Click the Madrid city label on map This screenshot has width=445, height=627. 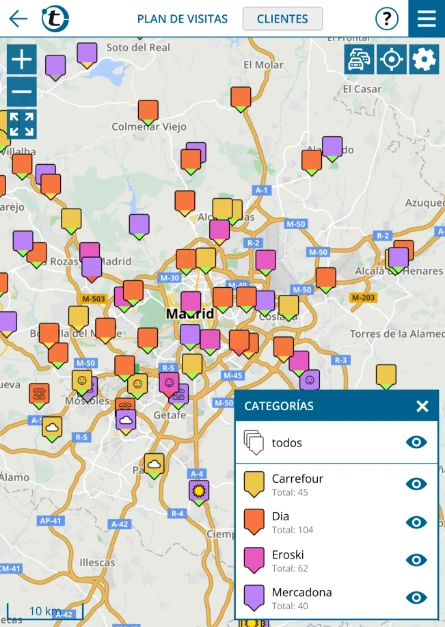pos(190,314)
